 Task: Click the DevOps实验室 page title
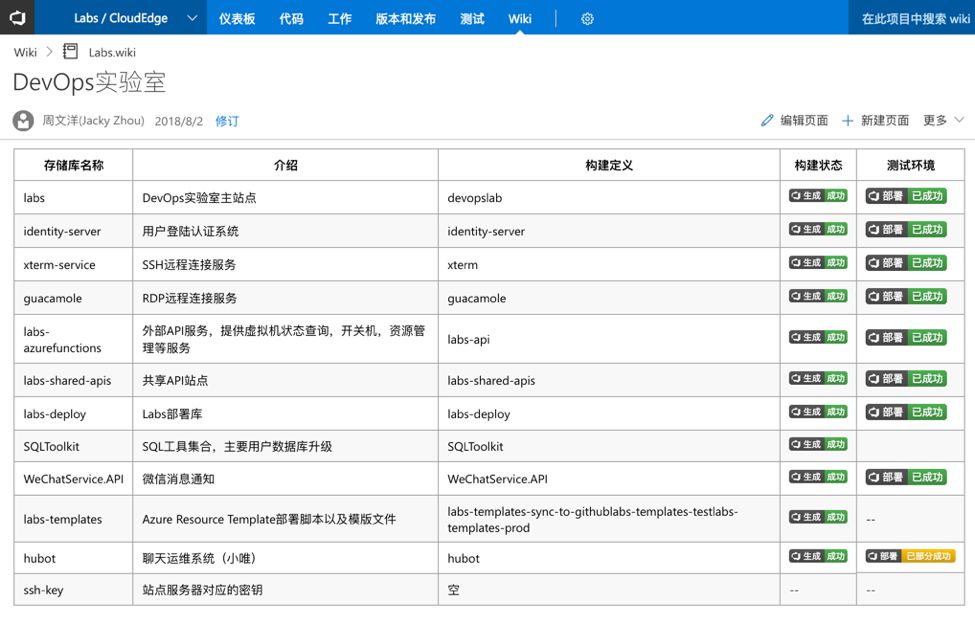click(x=90, y=82)
